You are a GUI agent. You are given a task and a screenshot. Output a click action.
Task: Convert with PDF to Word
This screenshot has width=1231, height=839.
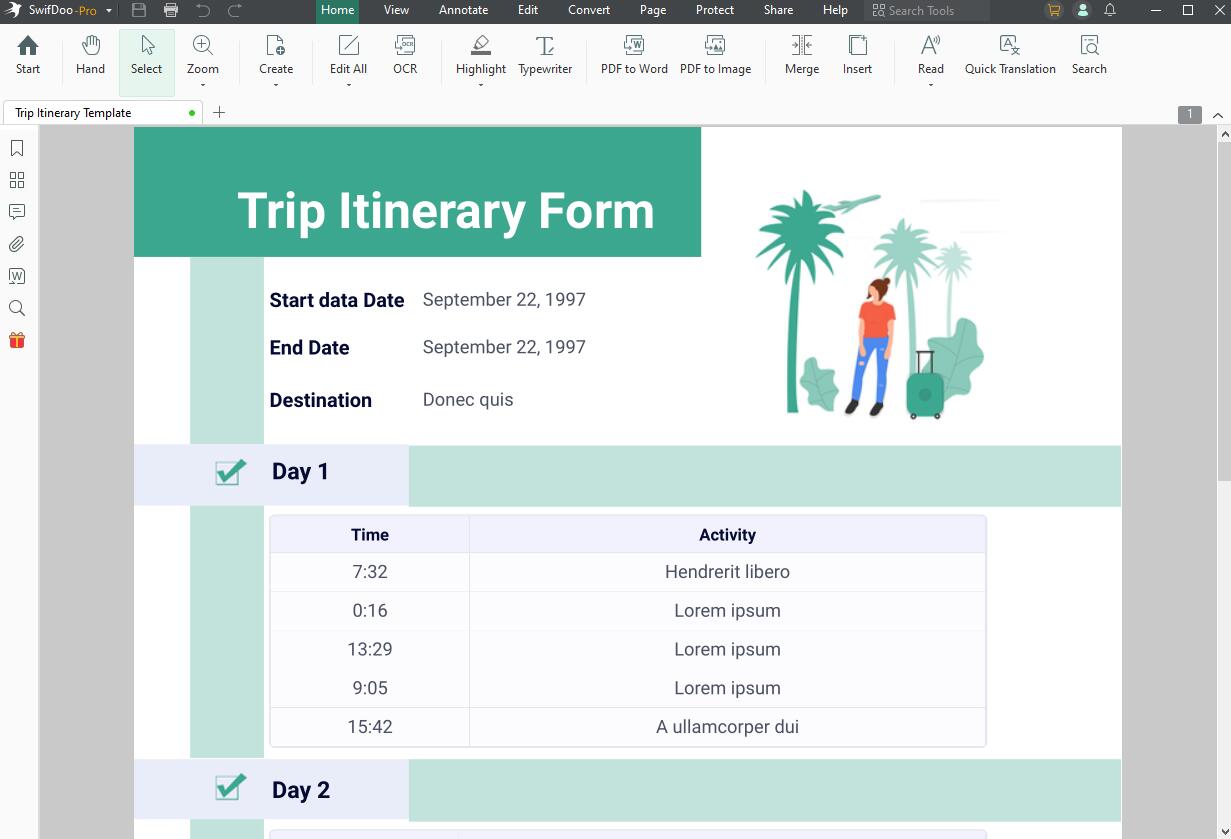(x=634, y=56)
